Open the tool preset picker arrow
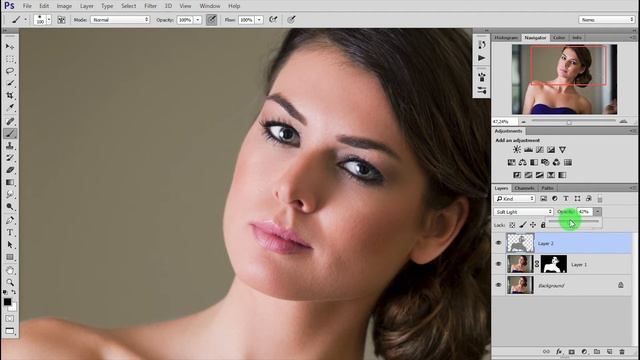 click(26, 20)
